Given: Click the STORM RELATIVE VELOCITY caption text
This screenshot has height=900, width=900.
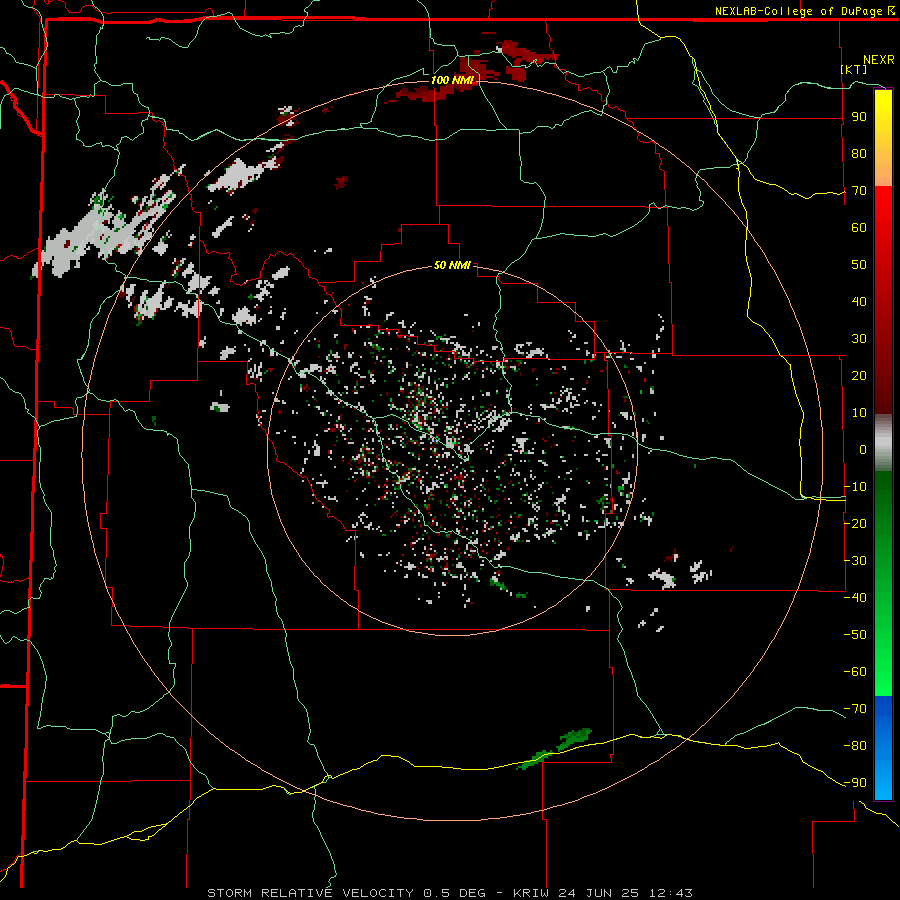Looking at the screenshot, I should (310, 893).
